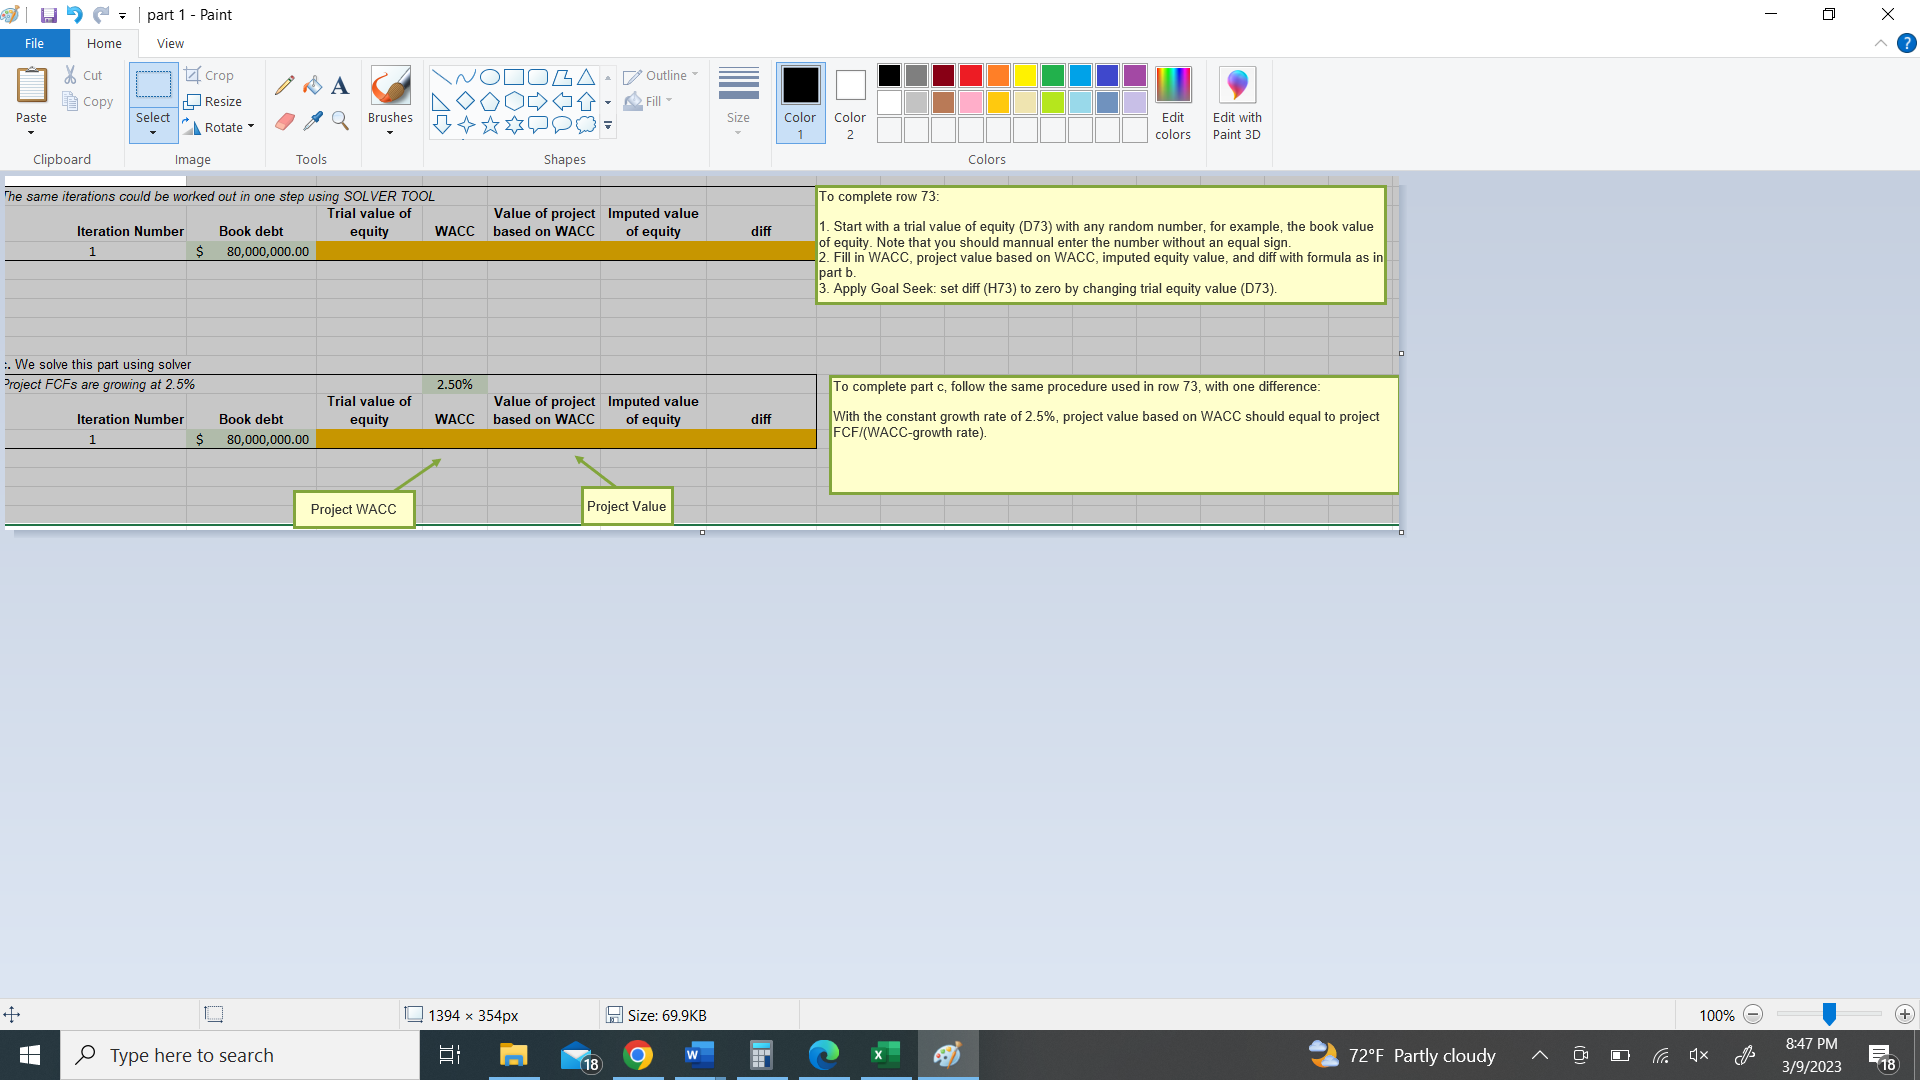The height and width of the screenshot is (1080, 1920).
Task: Select the Fill with color tool
Action: click(x=312, y=84)
